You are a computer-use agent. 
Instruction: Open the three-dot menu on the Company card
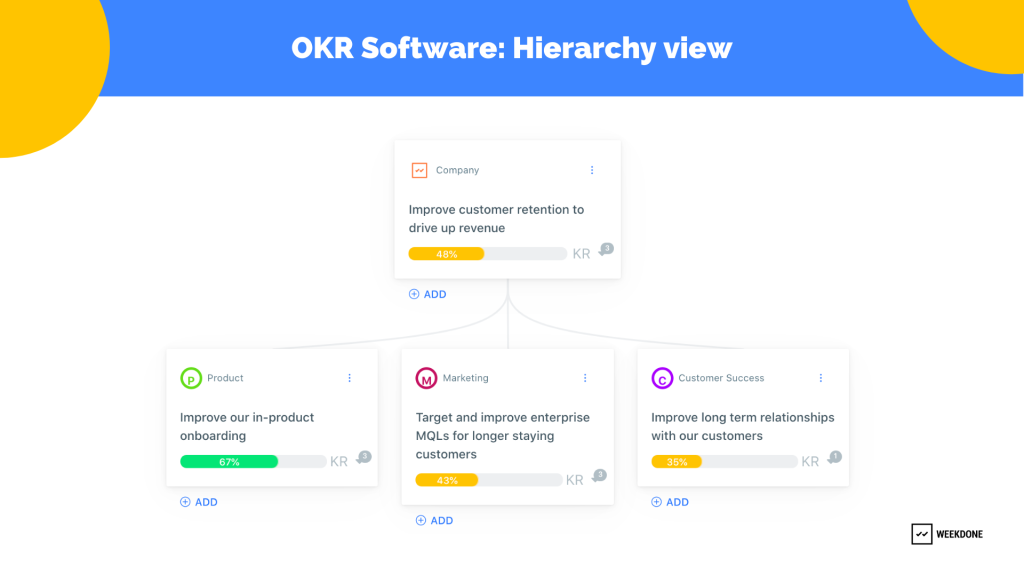(592, 170)
